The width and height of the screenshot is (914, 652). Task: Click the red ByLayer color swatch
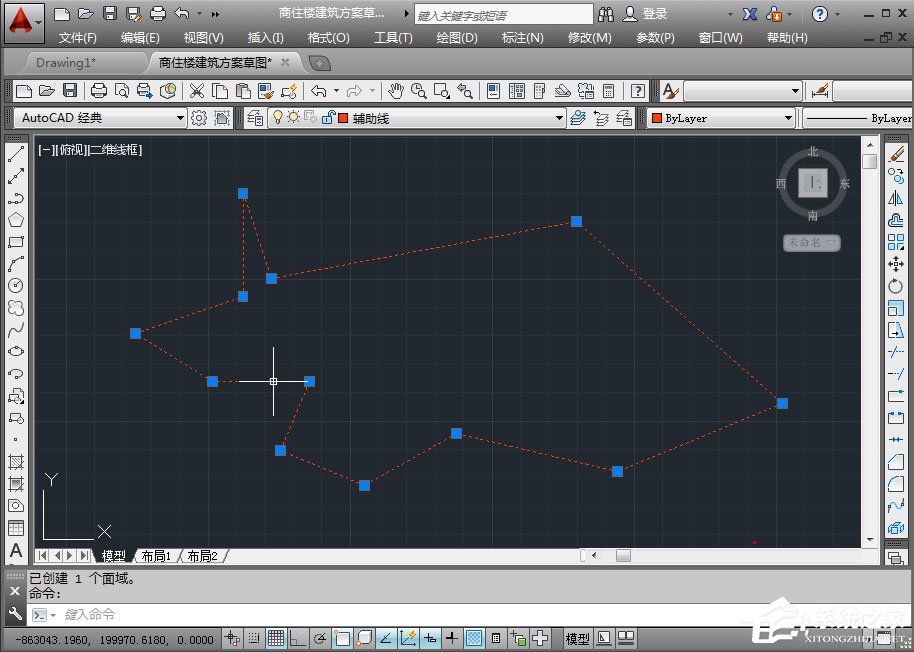pos(657,118)
